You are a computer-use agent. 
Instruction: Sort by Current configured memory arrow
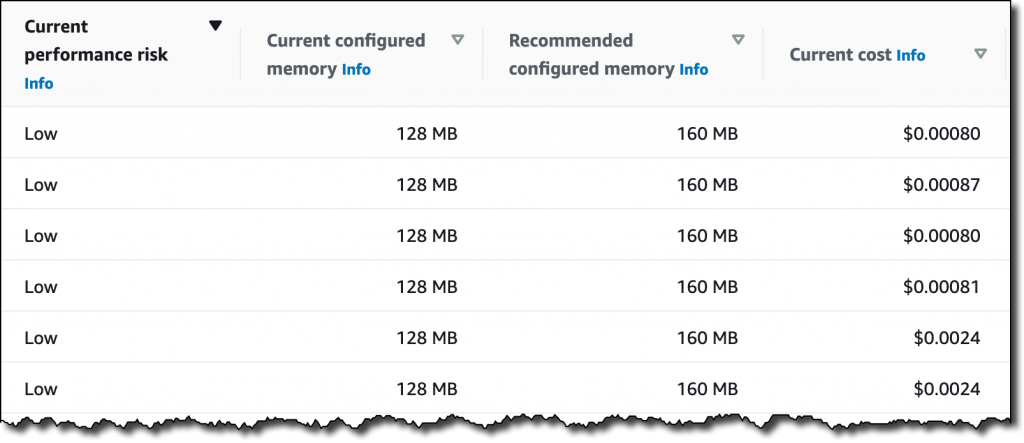(457, 40)
